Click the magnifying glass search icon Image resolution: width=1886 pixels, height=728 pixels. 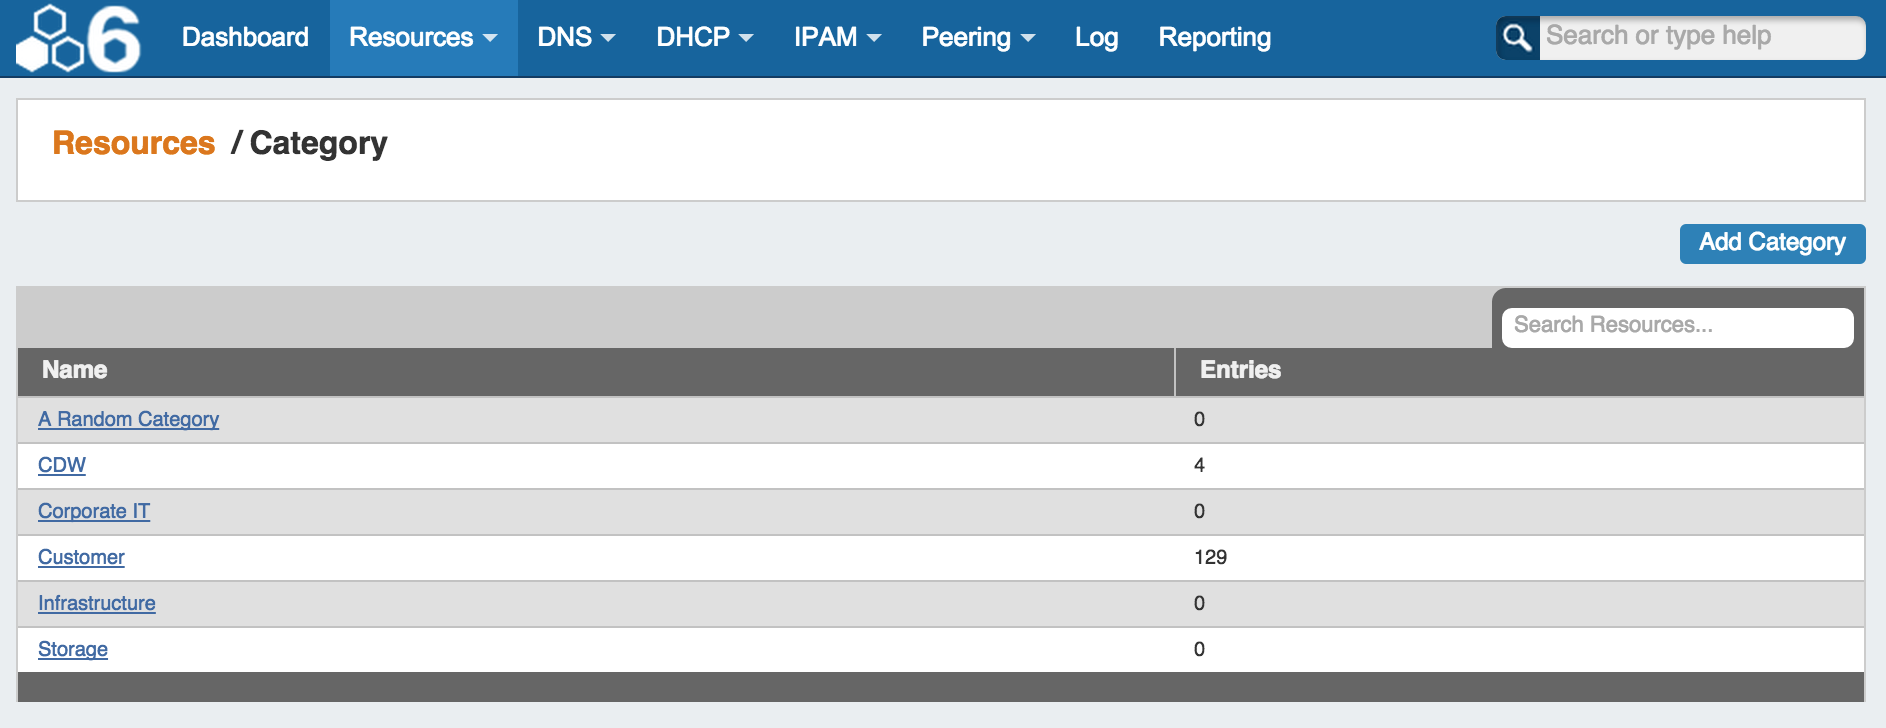pos(1517,38)
